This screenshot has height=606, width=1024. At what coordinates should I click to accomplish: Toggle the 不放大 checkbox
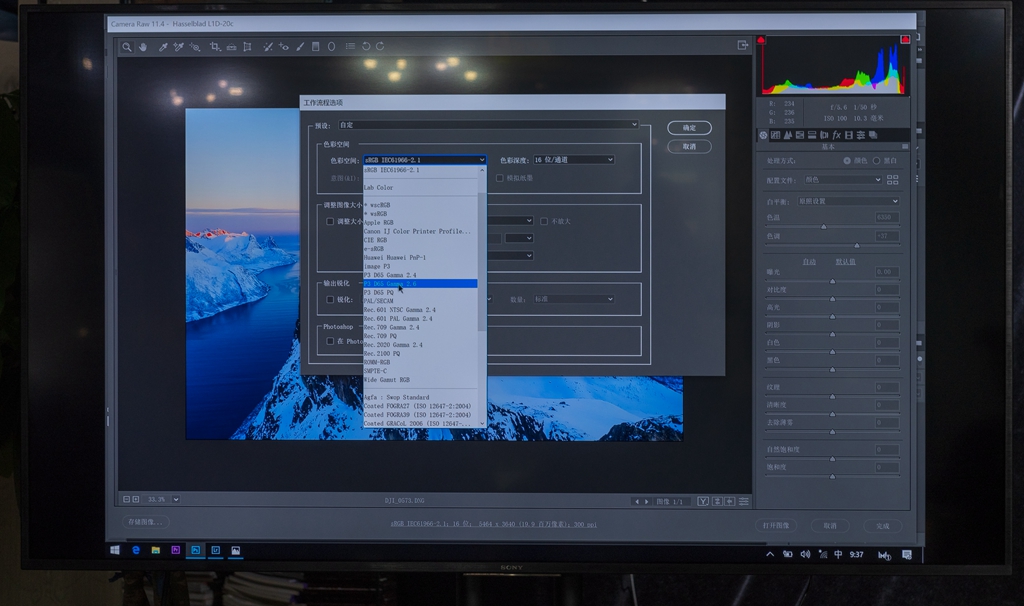543,221
